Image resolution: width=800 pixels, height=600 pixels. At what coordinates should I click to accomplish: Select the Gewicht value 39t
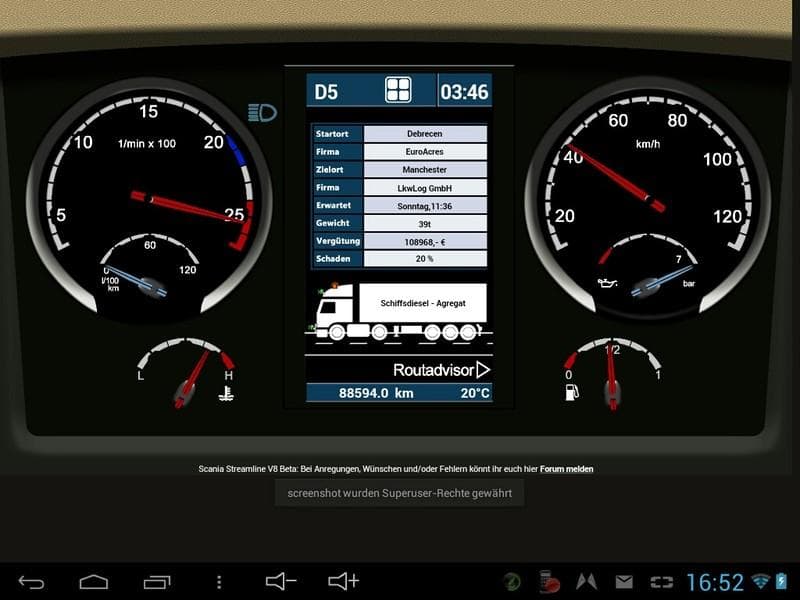pyautogui.click(x=424, y=223)
